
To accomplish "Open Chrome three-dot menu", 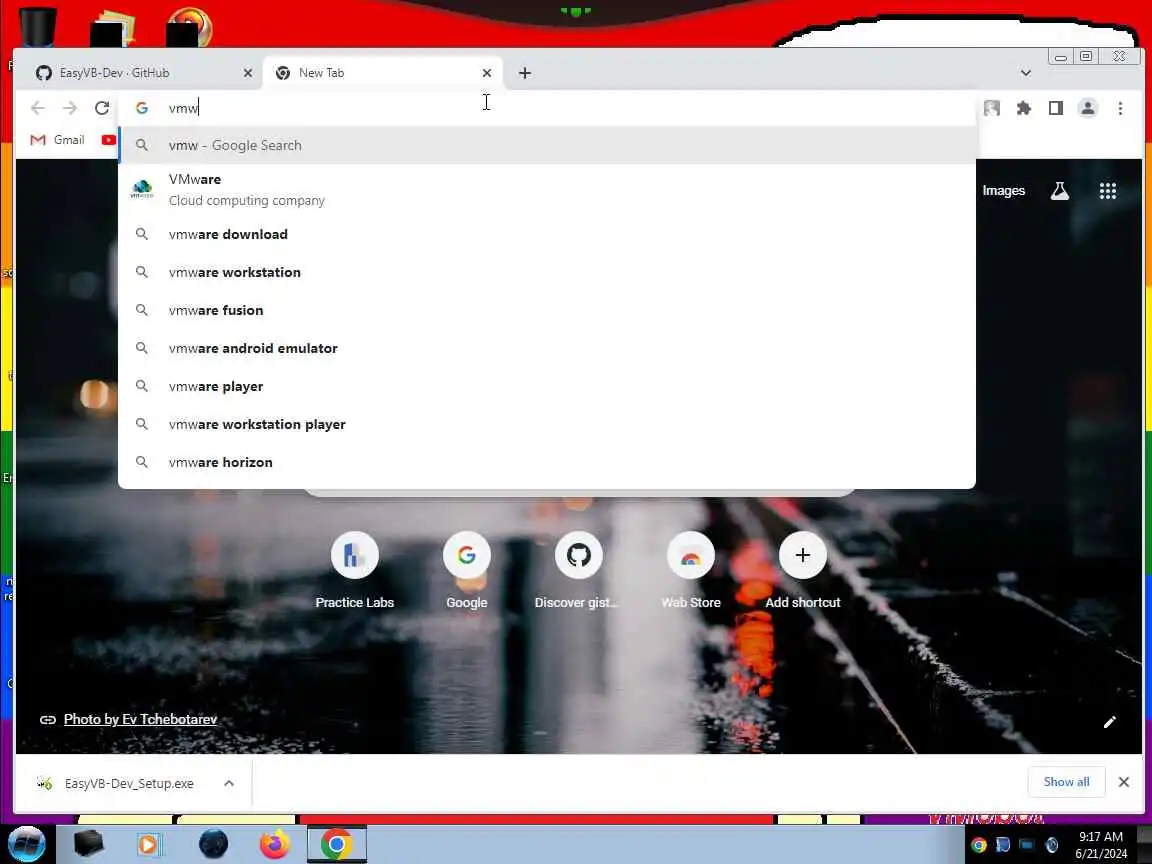I will 1120,108.
